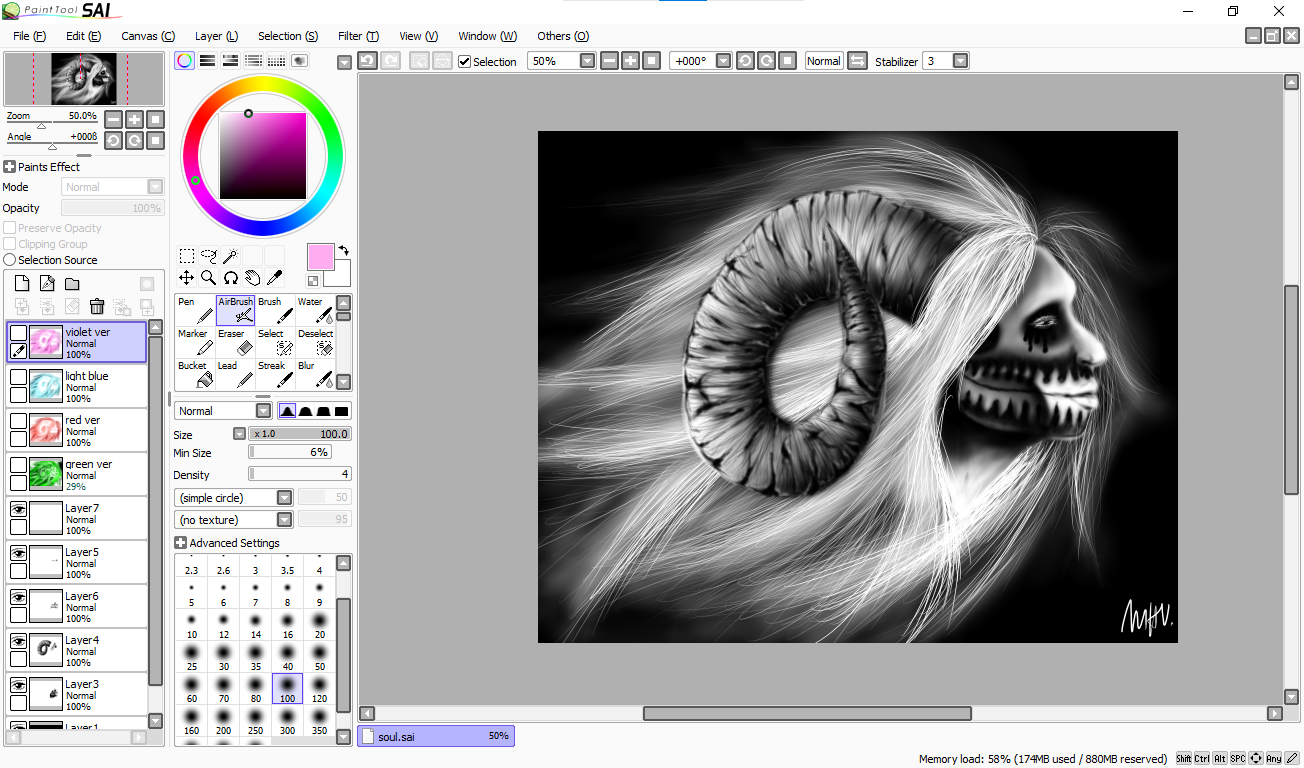Toggle the color wheel panel
Screen dimensions: 1304x768
coord(184,61)
